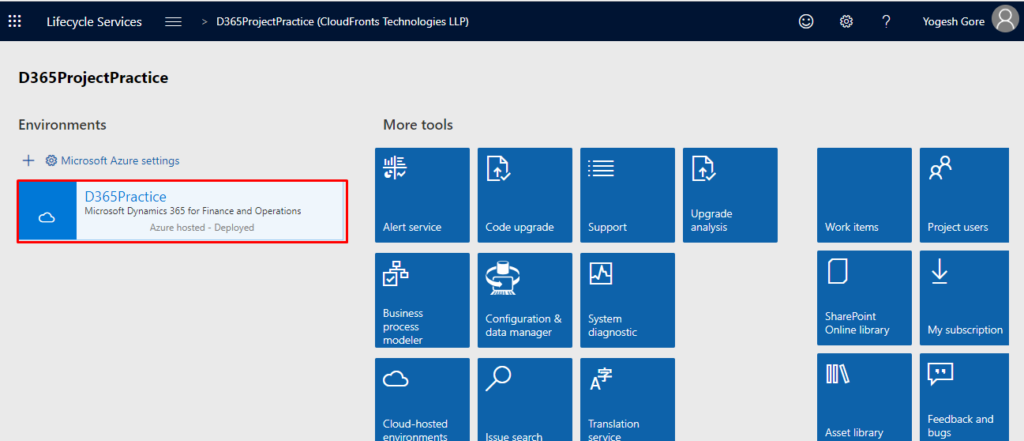Open the SharePoint Online library tile
The height and width of the screenshot is (441, 1024).
(x=864, y=298)
